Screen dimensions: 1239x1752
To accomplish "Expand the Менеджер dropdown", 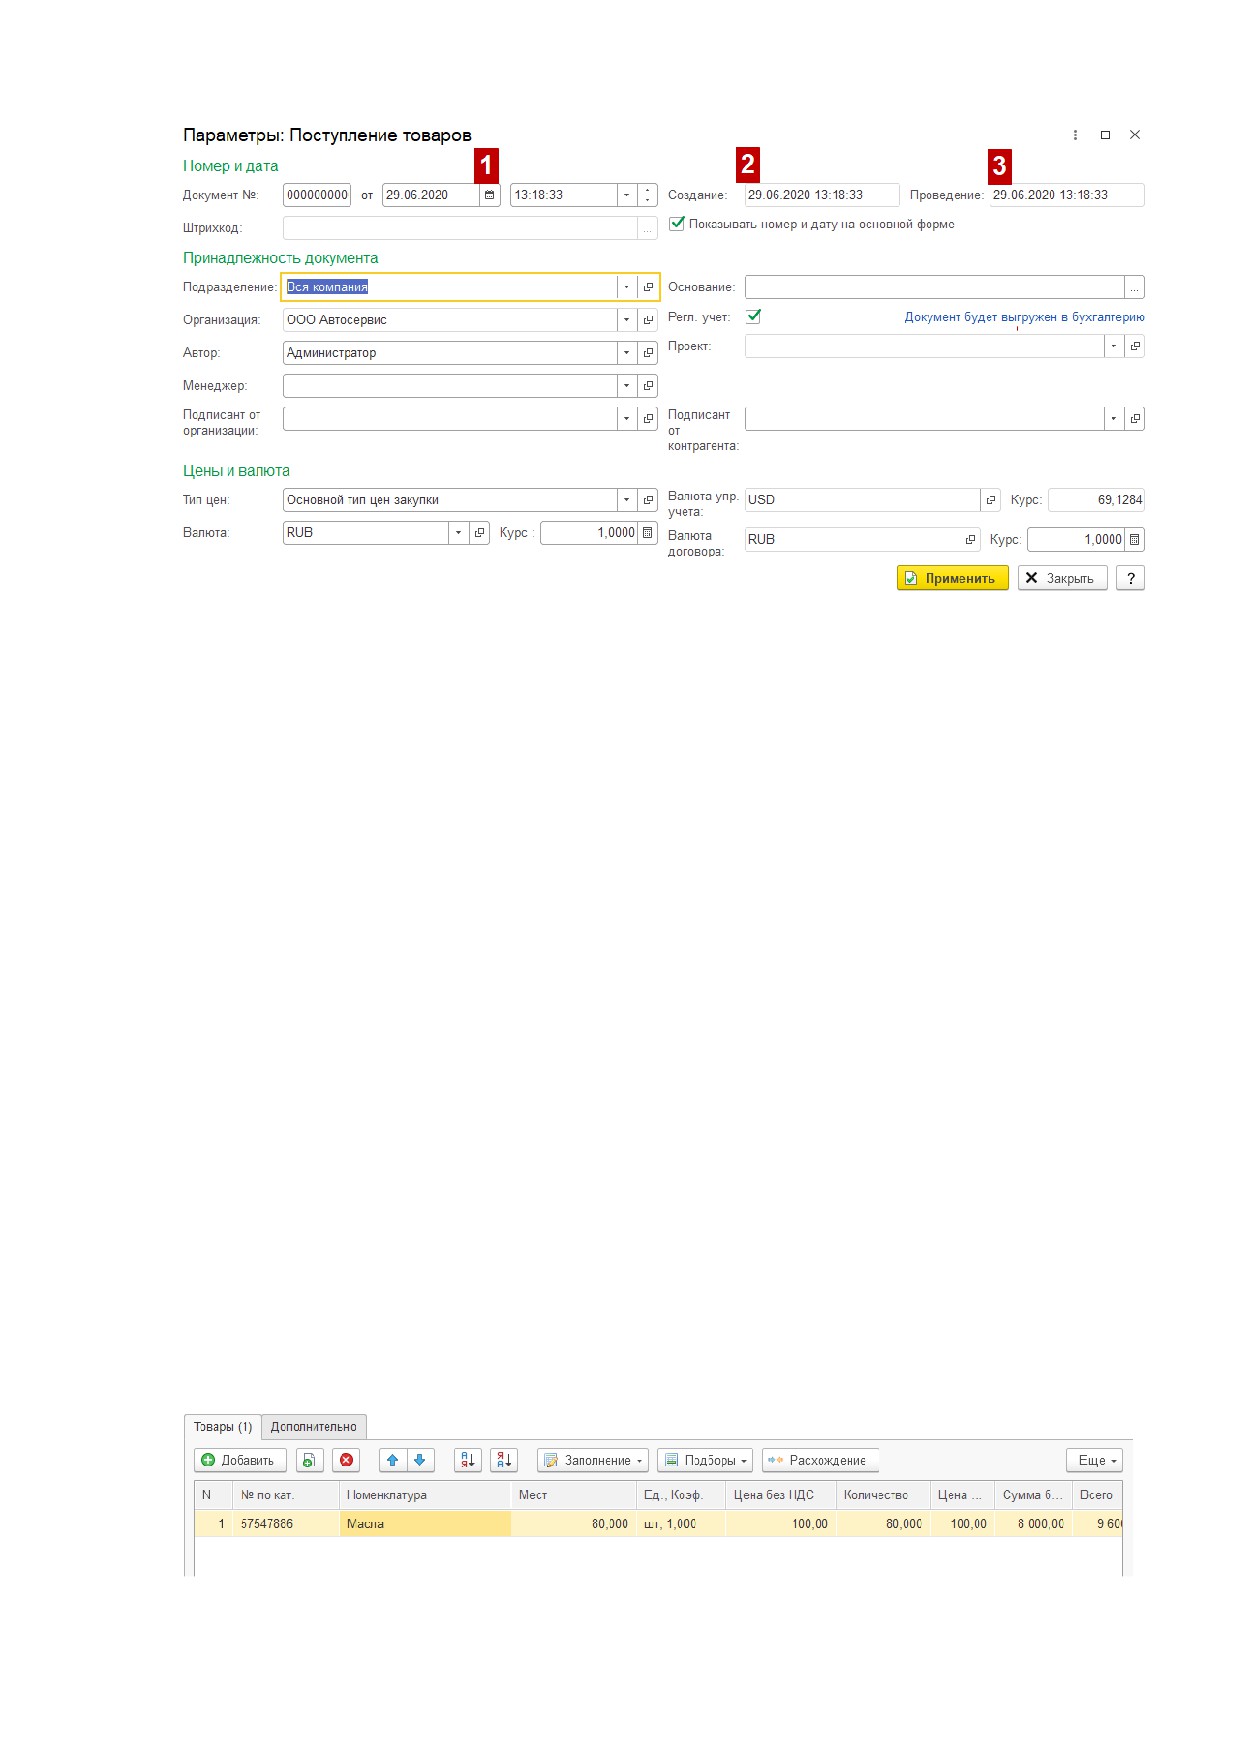I will tap(627, 386).
